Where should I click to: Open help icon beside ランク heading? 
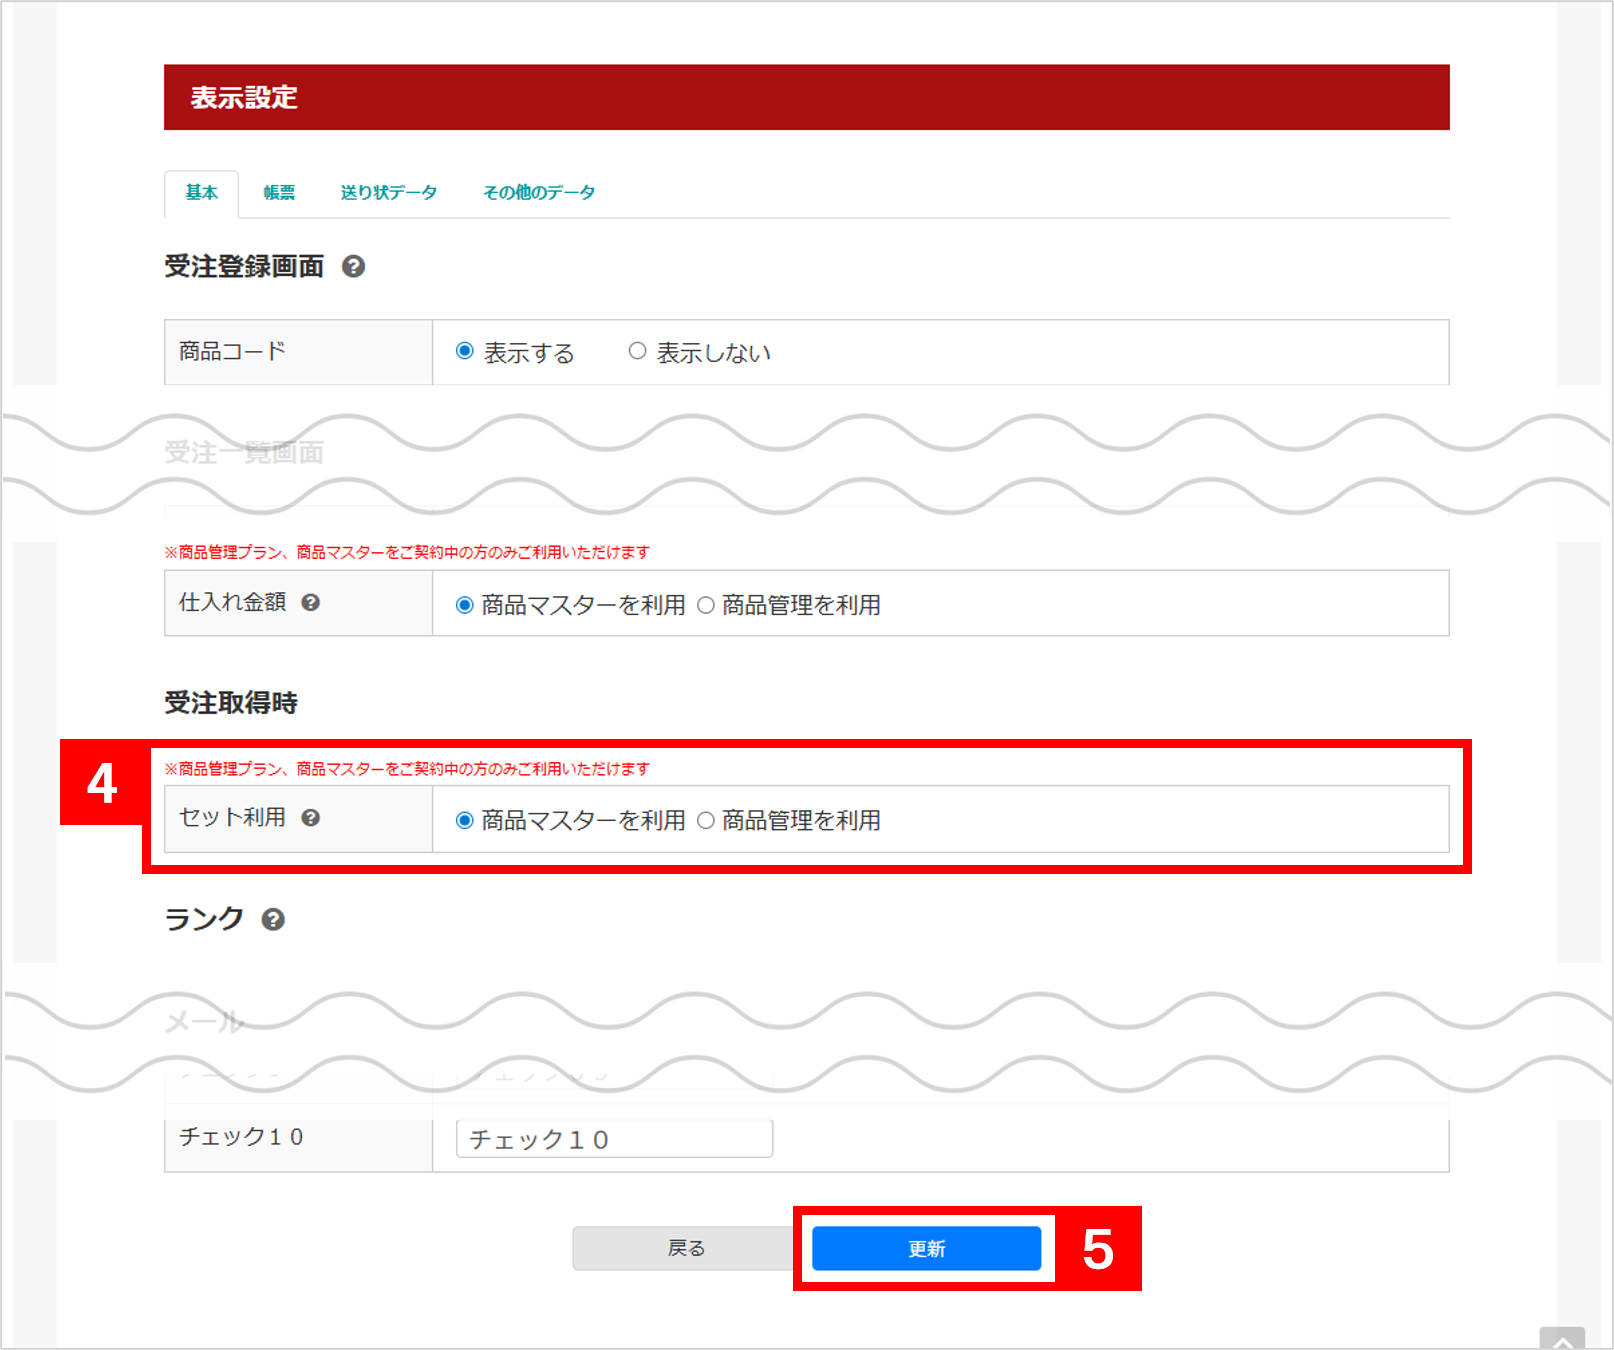(273, 920)
